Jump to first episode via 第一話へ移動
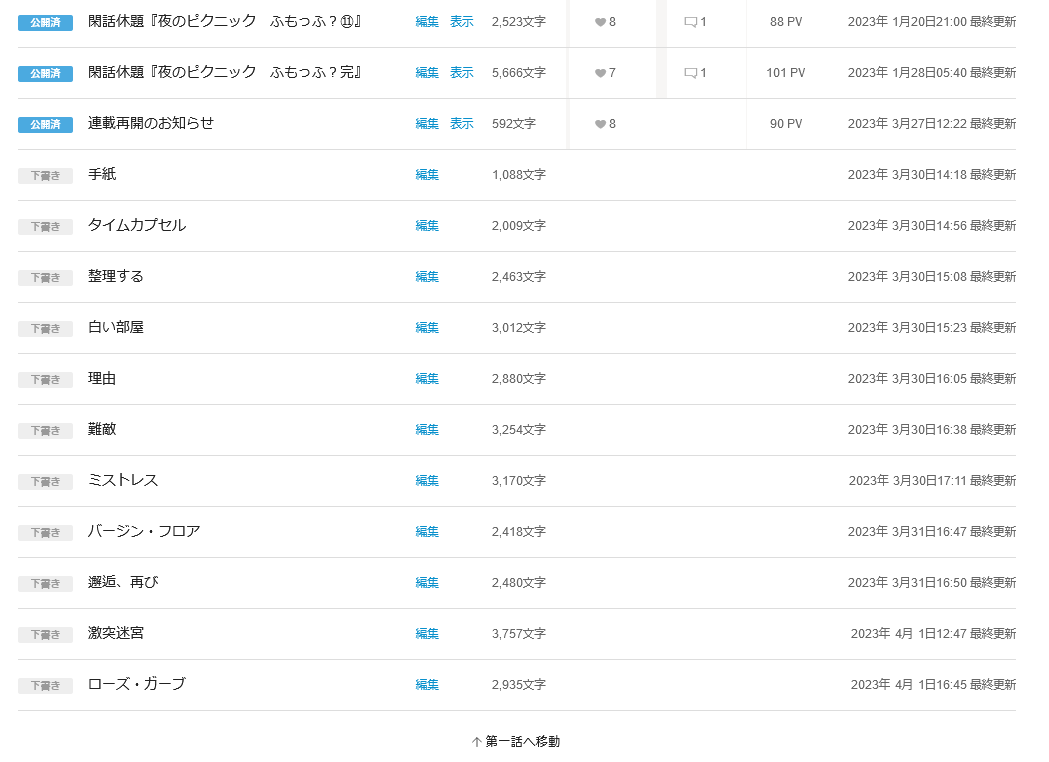 pyautogui.click(x=516, y=741)
